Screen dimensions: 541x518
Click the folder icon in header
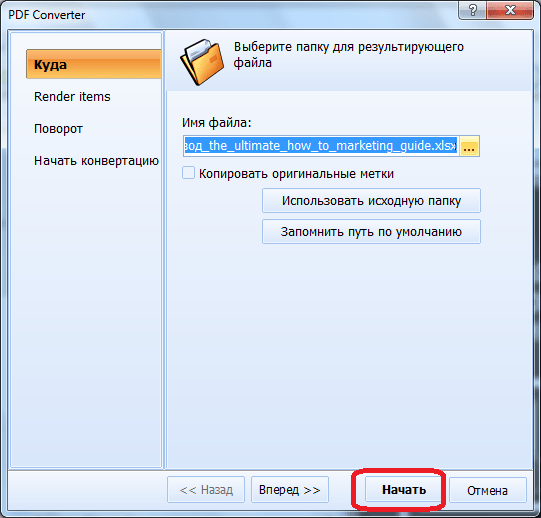click(202, 61)
